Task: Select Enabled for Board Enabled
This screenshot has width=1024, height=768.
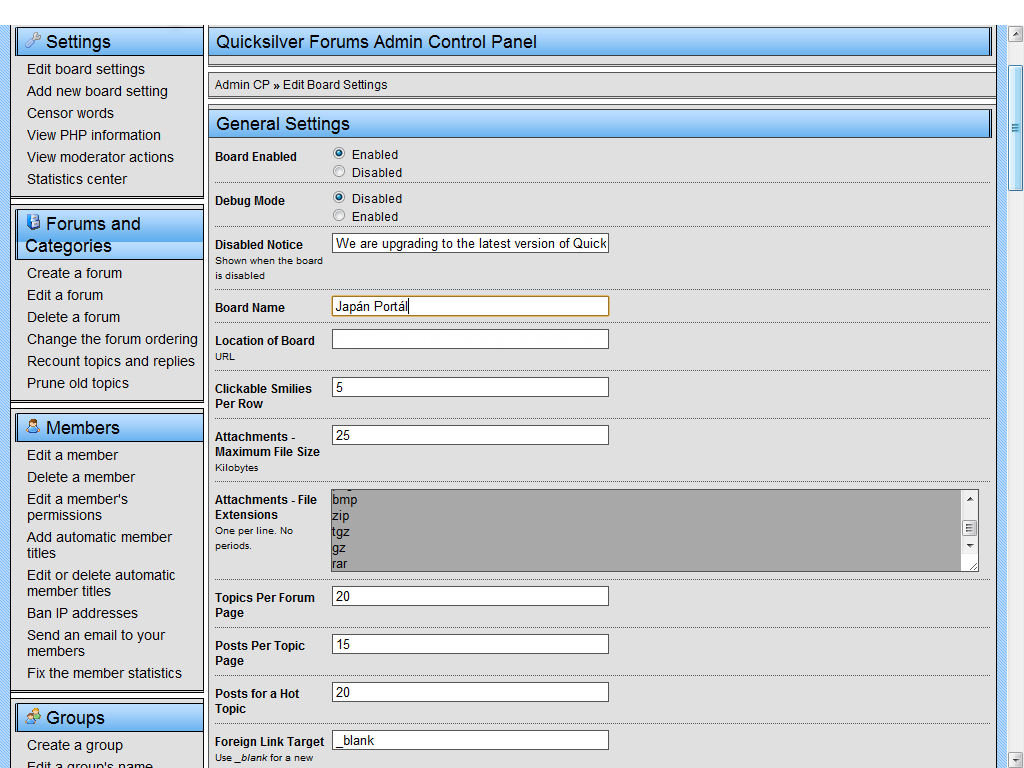Action: tap(339, 153)
